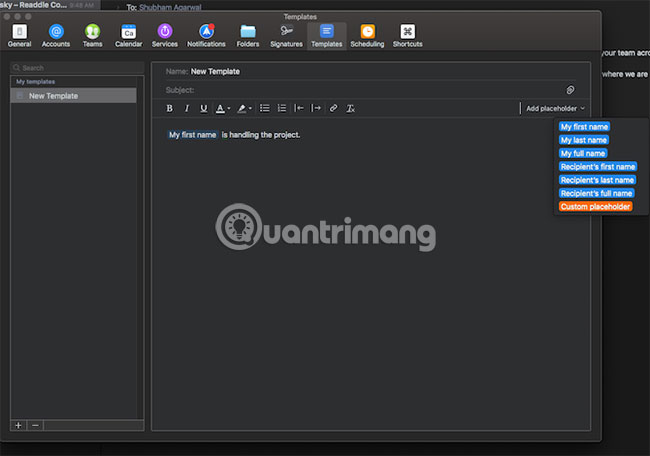650x456 pixels.
Task: Insert a numbered list
Action: pos(282,108)
